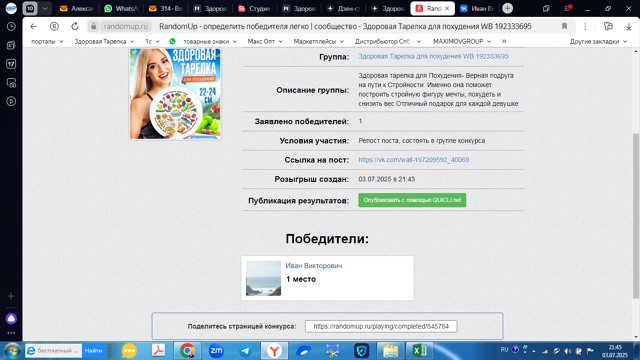Expand 1с bookmarks folder

(x=152, y=41)
